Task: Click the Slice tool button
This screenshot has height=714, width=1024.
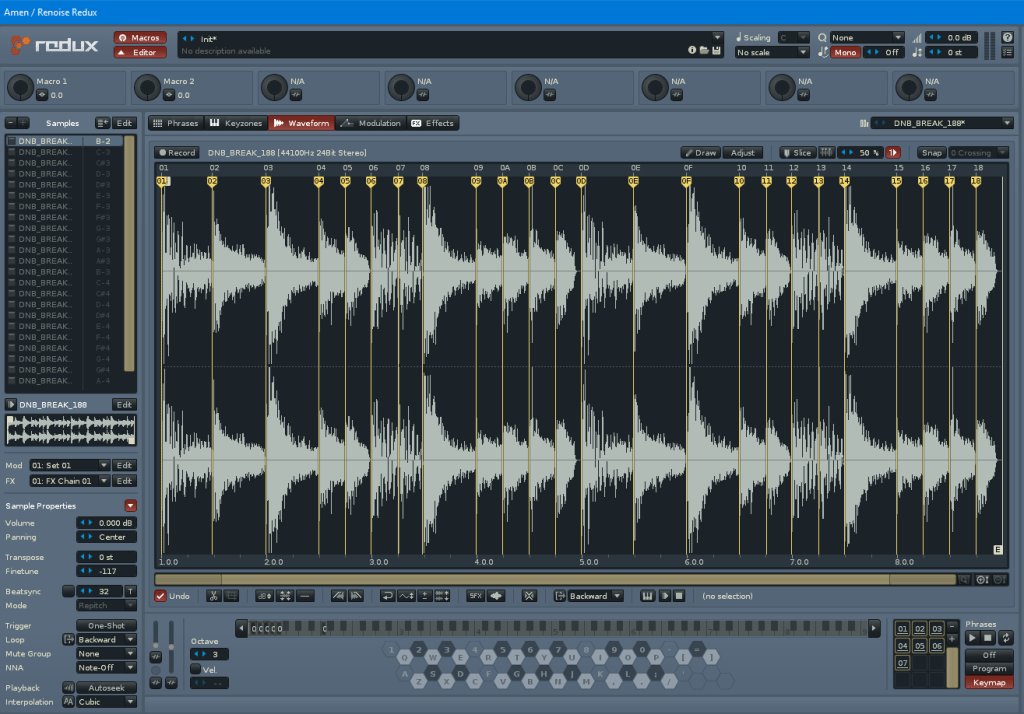Action: point(797,153)
